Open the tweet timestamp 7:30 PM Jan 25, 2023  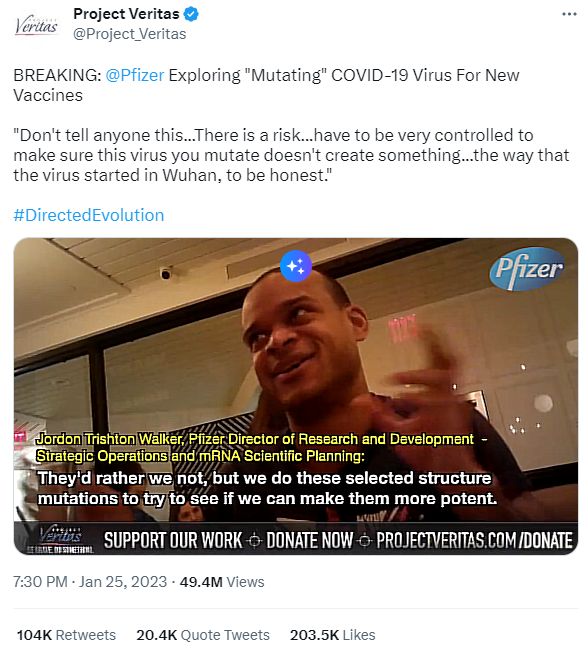[x=90, y=582]
